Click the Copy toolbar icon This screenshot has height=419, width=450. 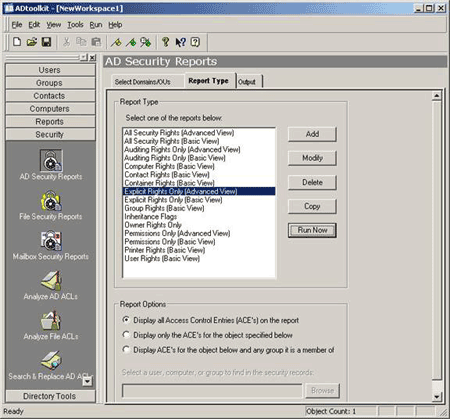[x=81, y=42]
